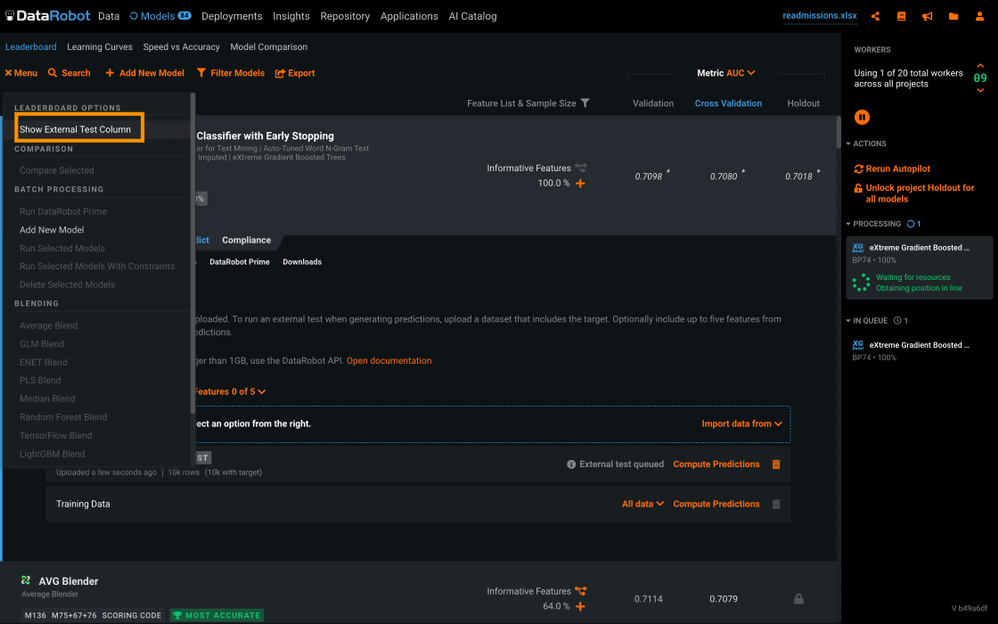Click the External test queued info icon
The height and width of the screenshot is (624, 998).
pyautogui.click(x=571, y=464)
